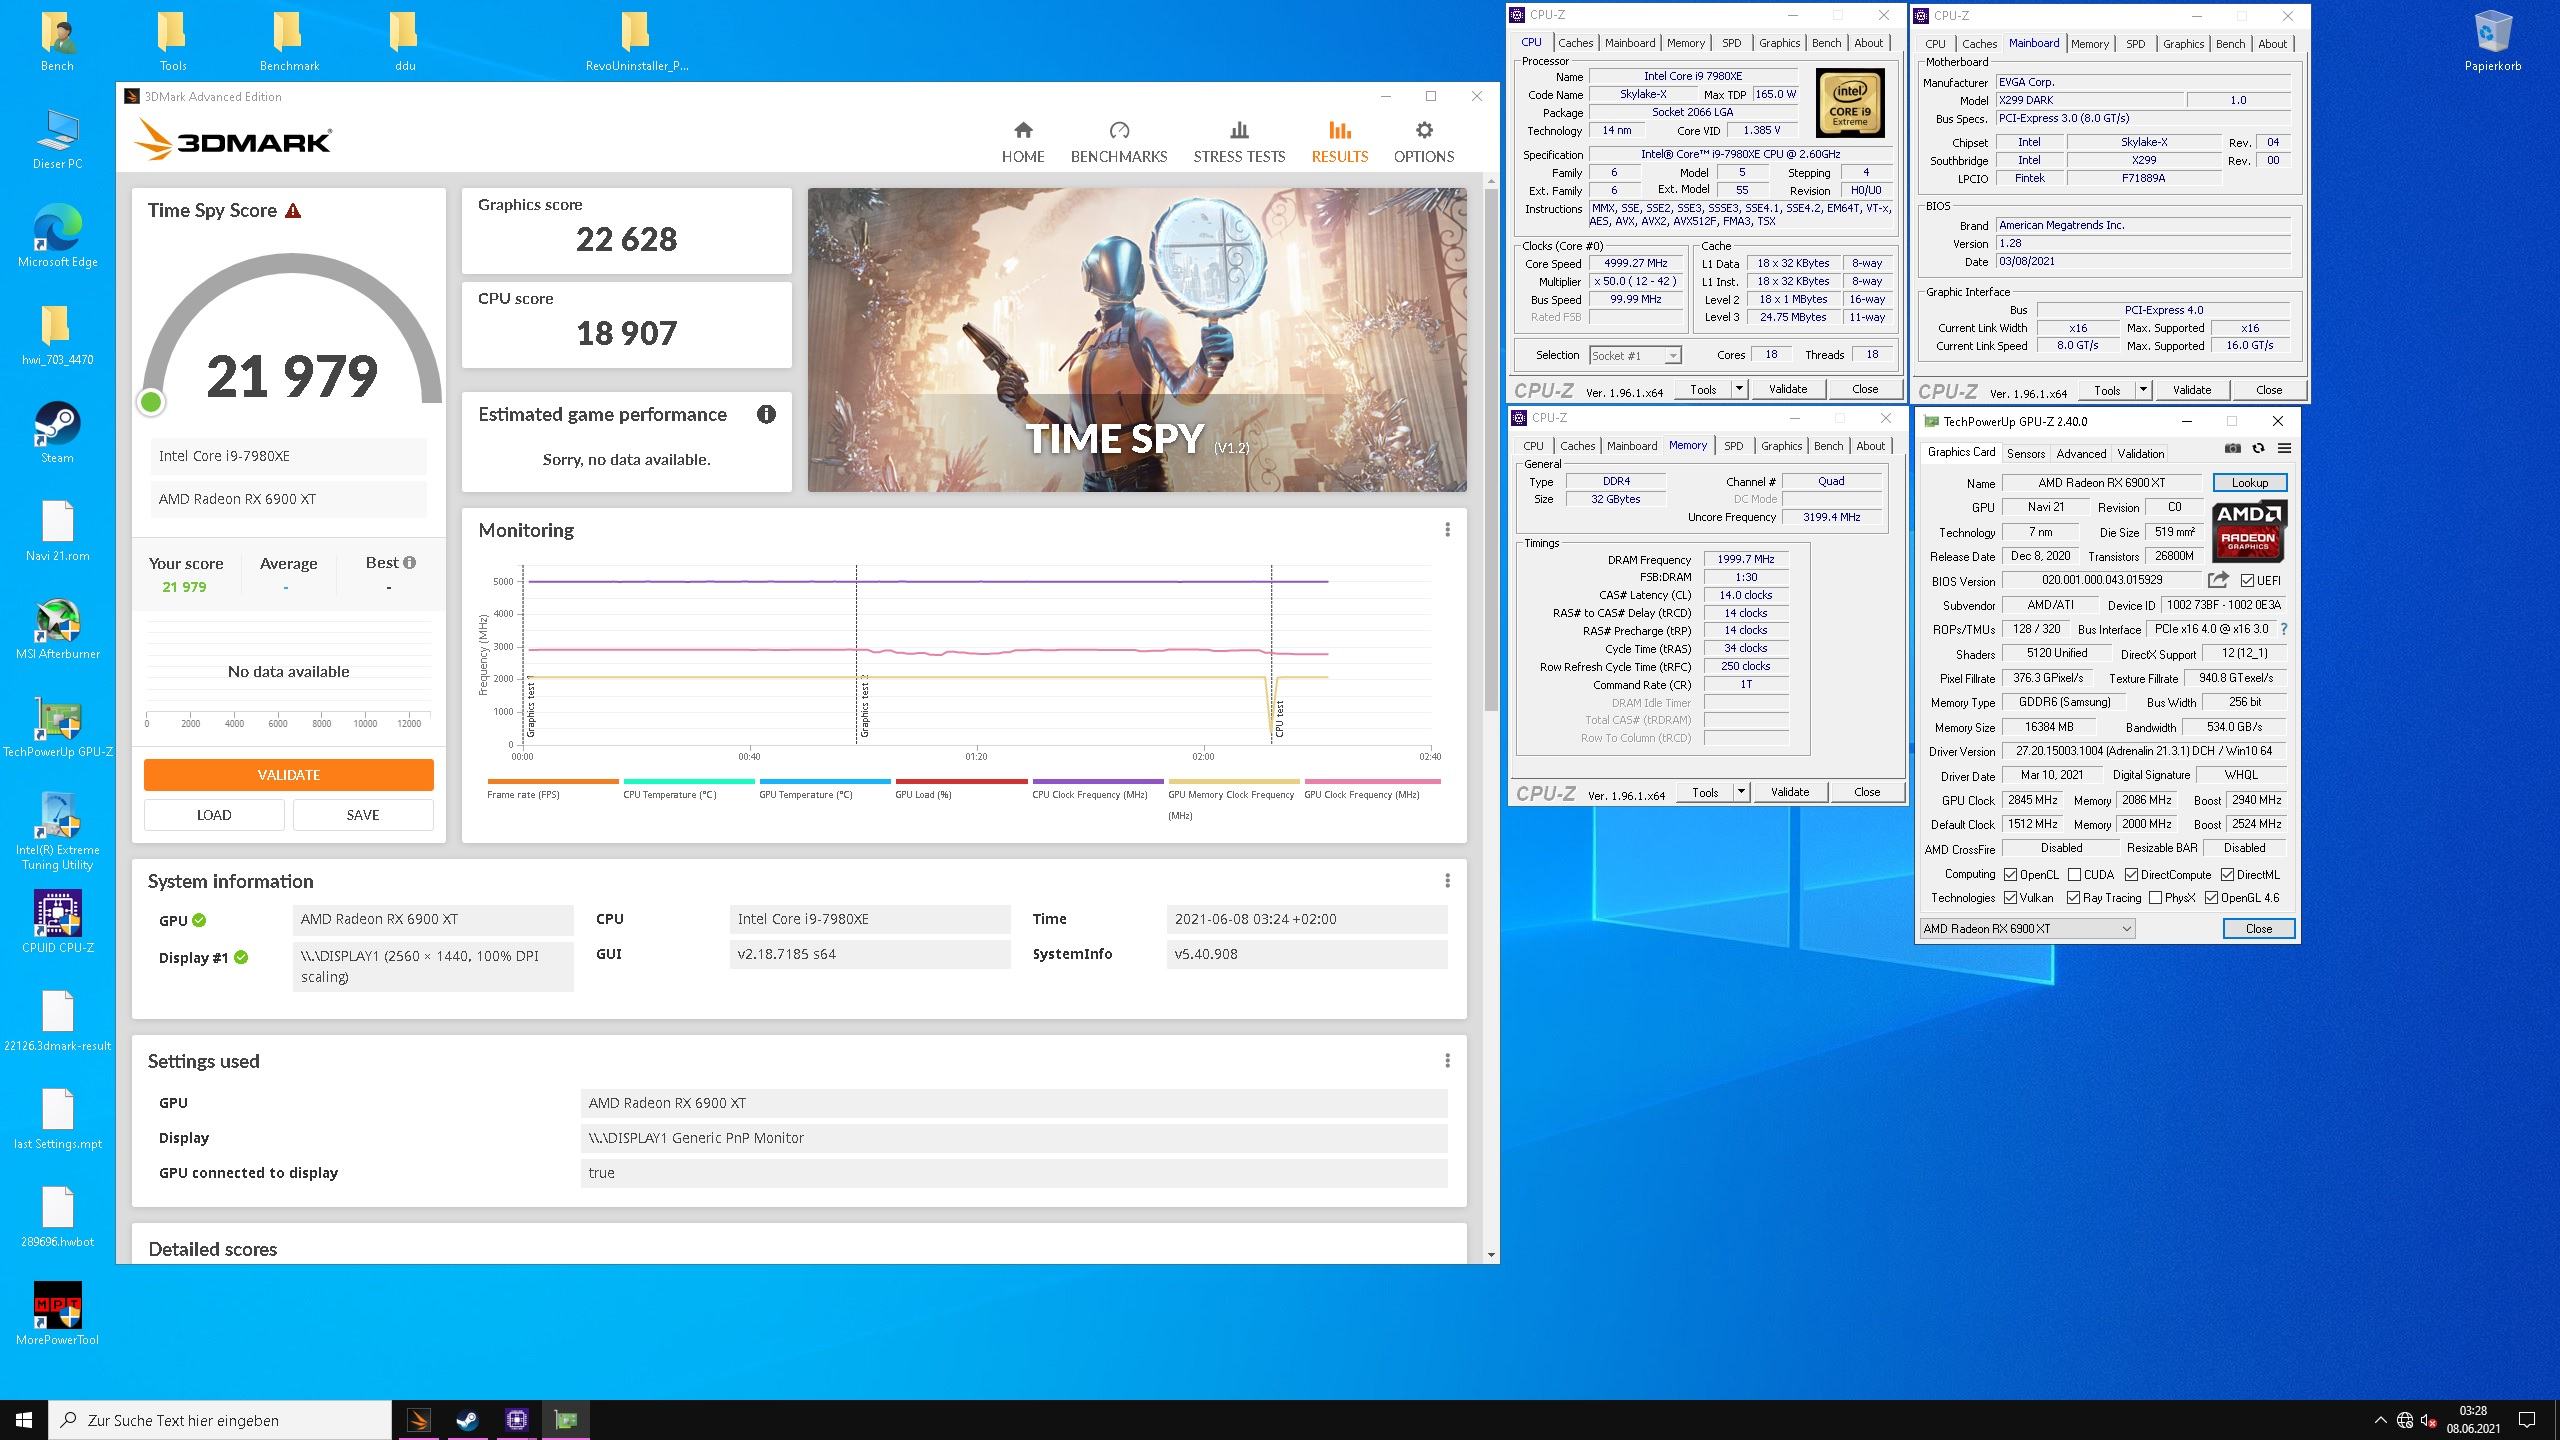
Task: Open TechPowerUp GPU-Z desktop shortcut
Action: pyautogui.click(x=57, y=727)
